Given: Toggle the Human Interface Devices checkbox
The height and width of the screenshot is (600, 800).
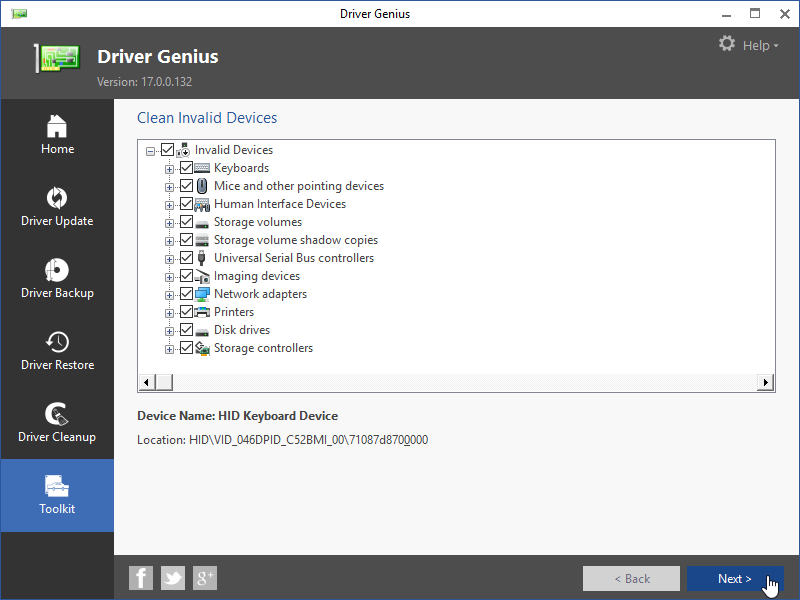Looking at the screenshot, I should (186, 204).
